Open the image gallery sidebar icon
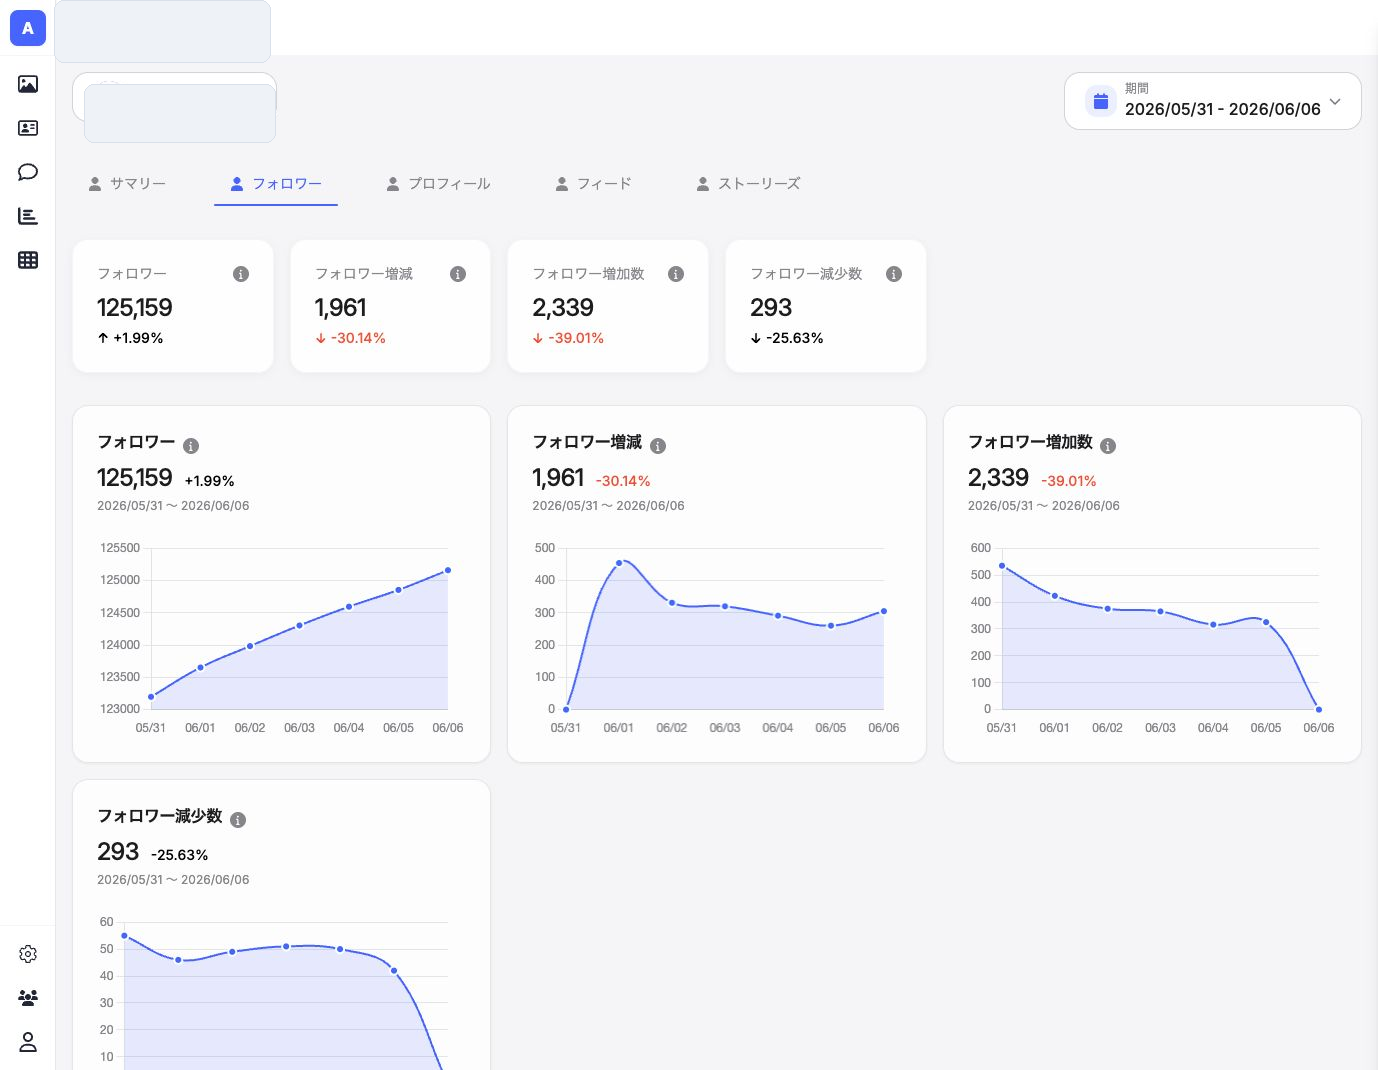Image resolution: width=1378 pixels, height=1070 pixels. coord(28,84)
